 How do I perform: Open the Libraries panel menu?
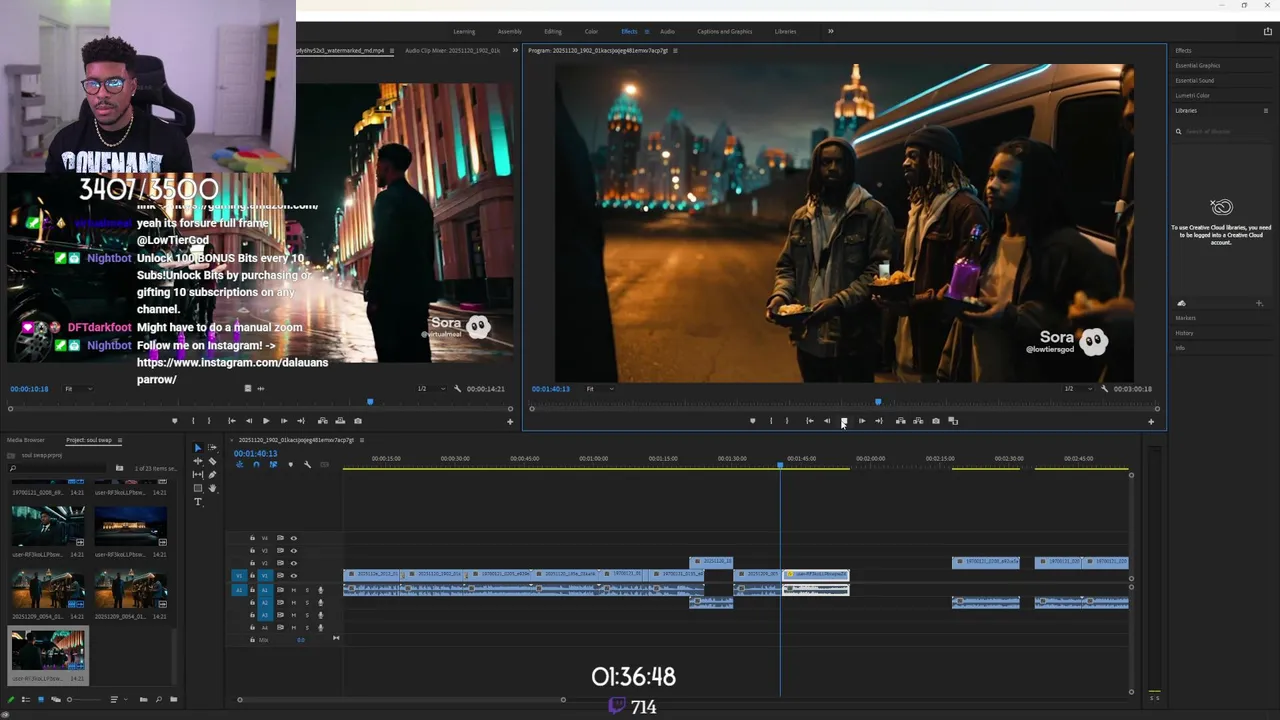point(1266,111)
